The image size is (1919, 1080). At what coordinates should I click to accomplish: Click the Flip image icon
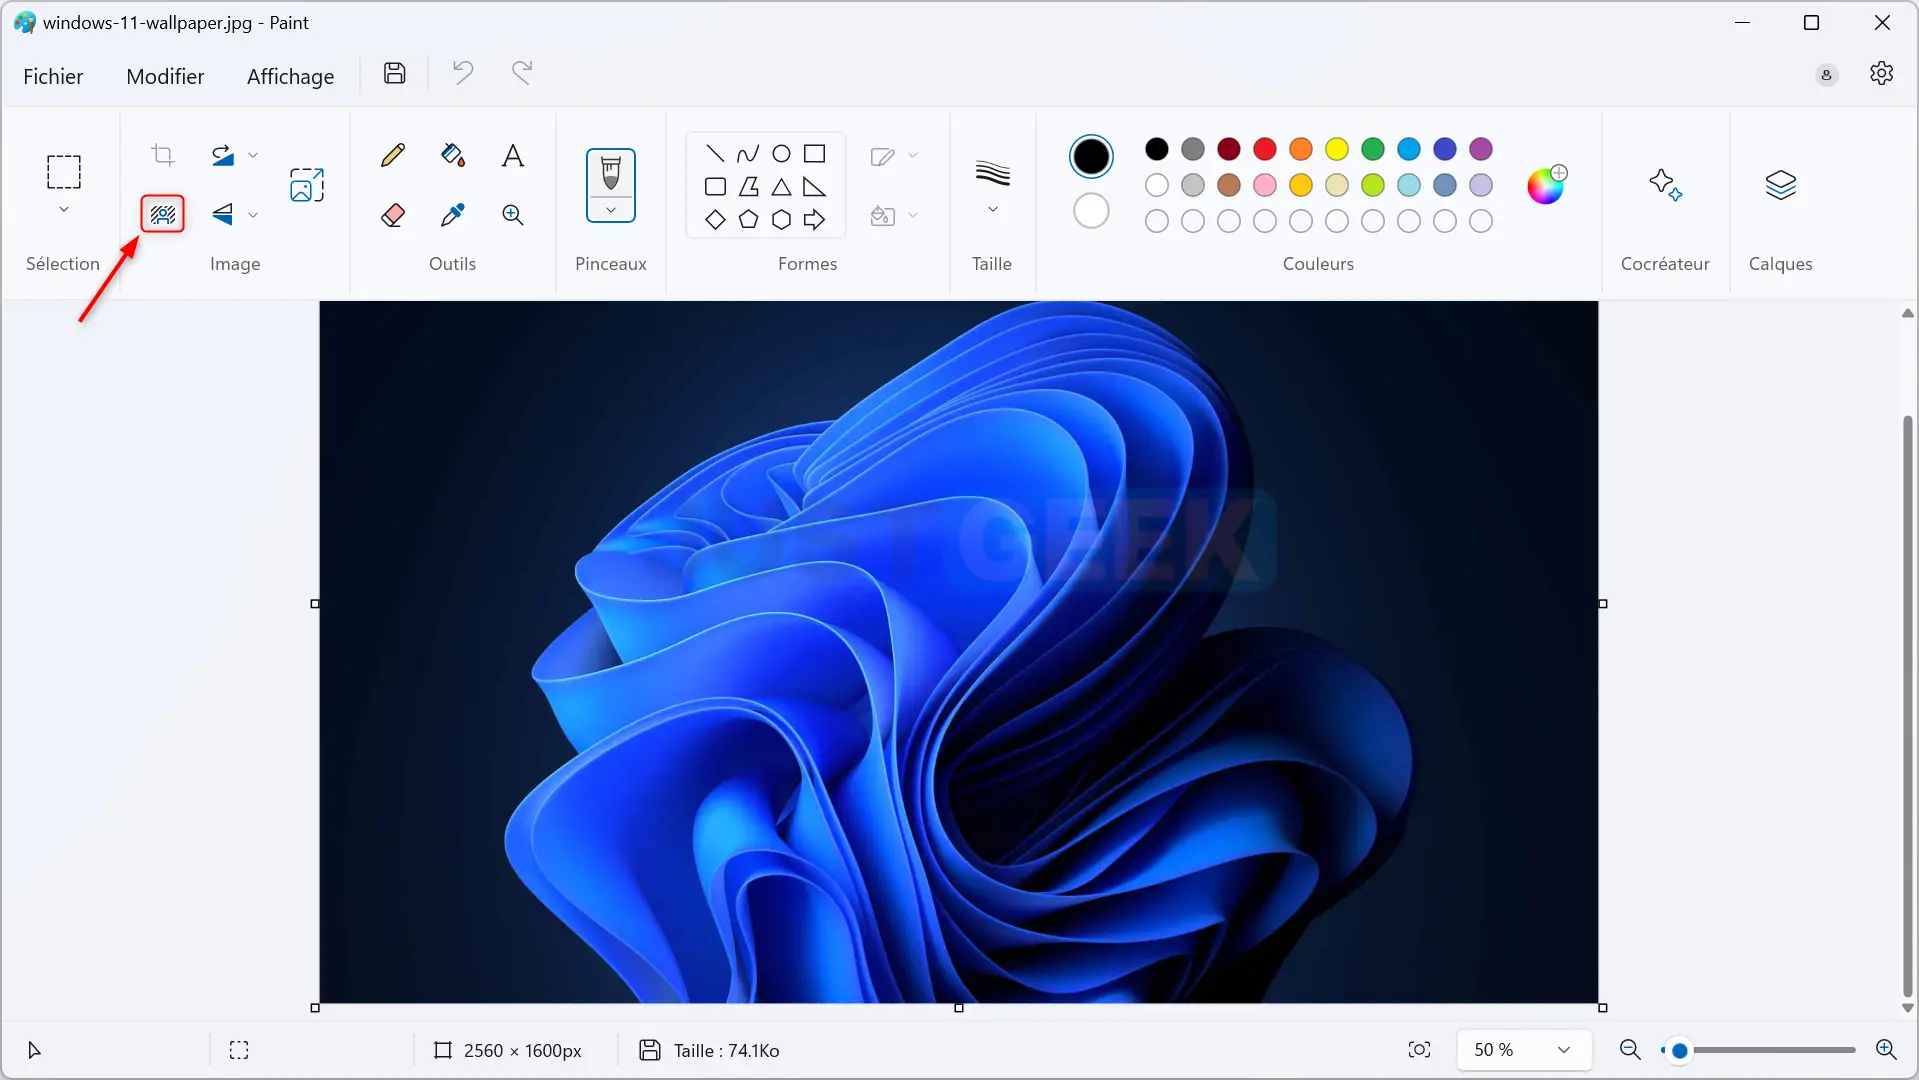[x=222, y=214]
